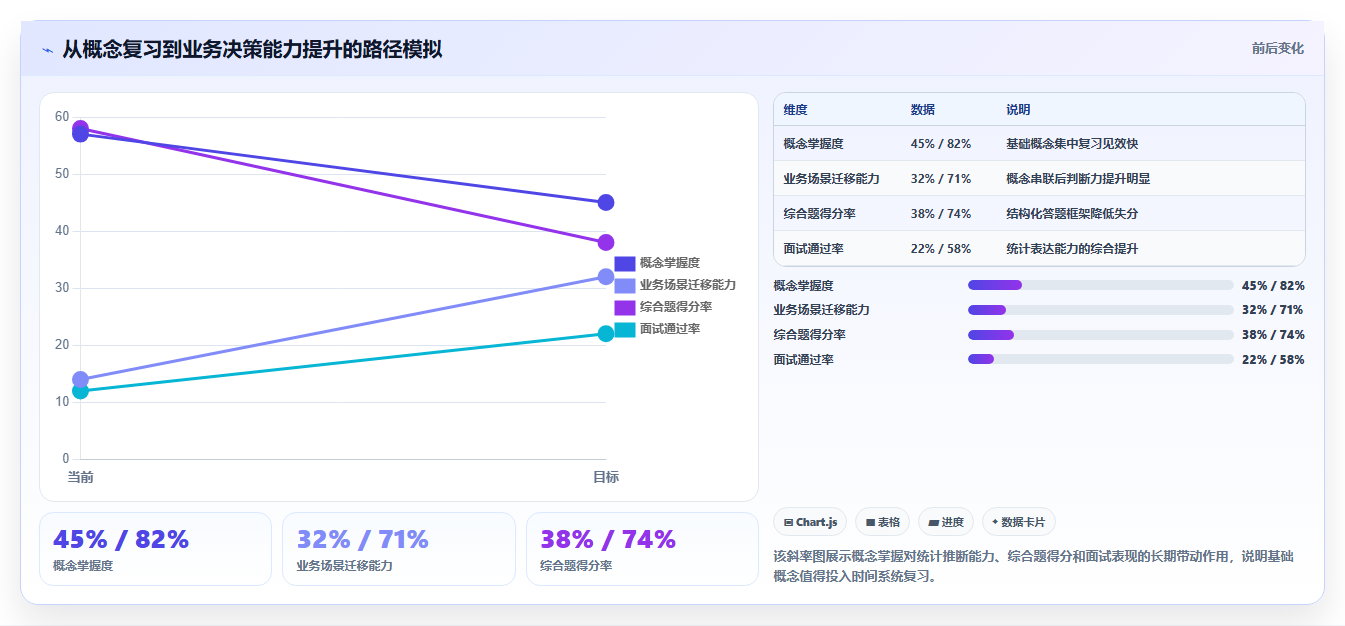
Task: Toggle 面试通过率 legend color swatch
Action: pyautogui.click(x=625, y=329)
